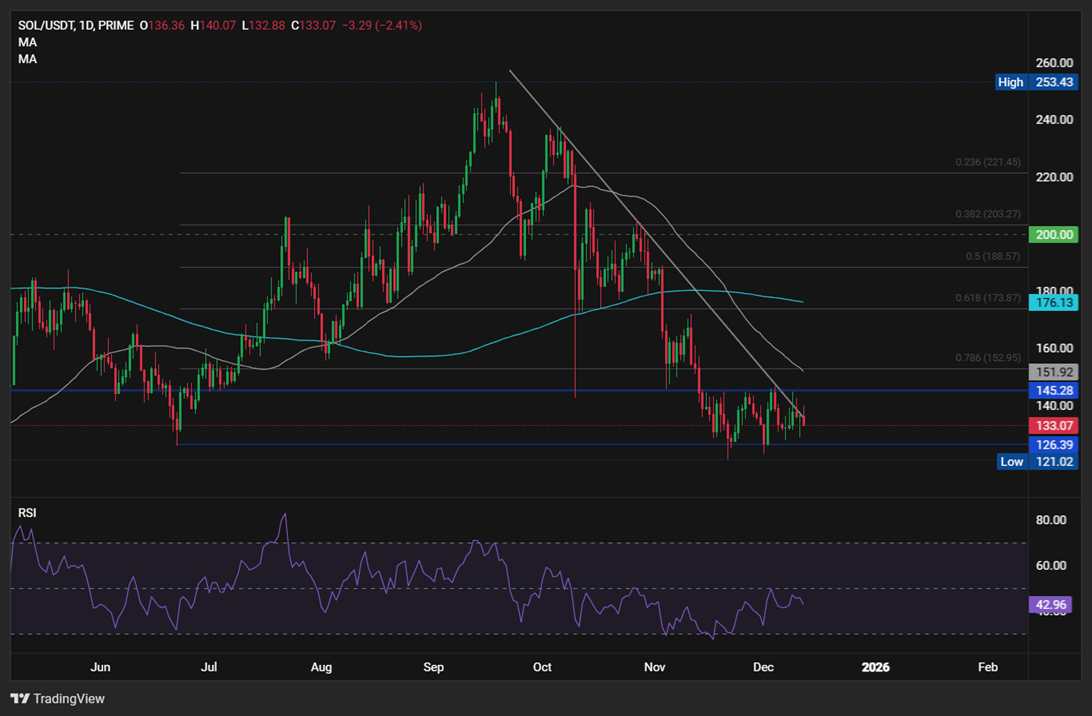This screenshot has height=716, width=1092.
Task: Click the RSI indicator label
Action: click(x=25, y=512)
